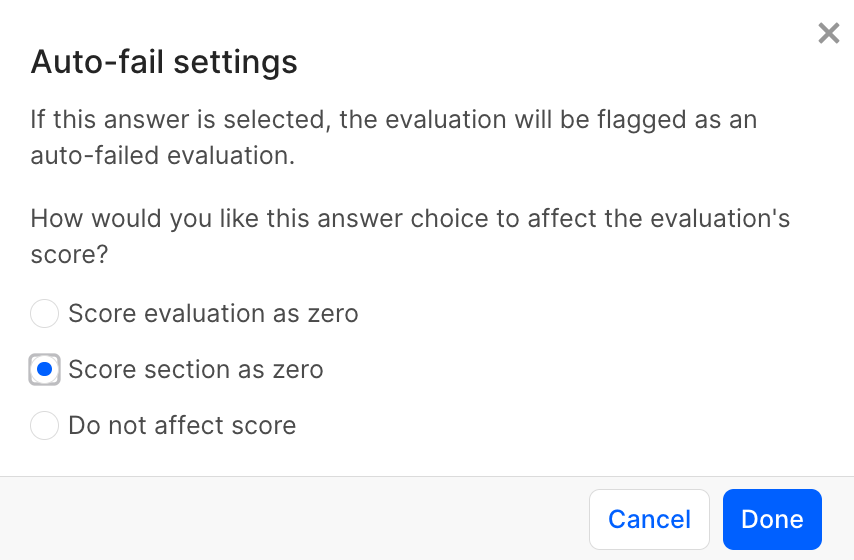Pick the Do not affect score radio button
This screenshot has height=560, width=854.
coord(44,426)
